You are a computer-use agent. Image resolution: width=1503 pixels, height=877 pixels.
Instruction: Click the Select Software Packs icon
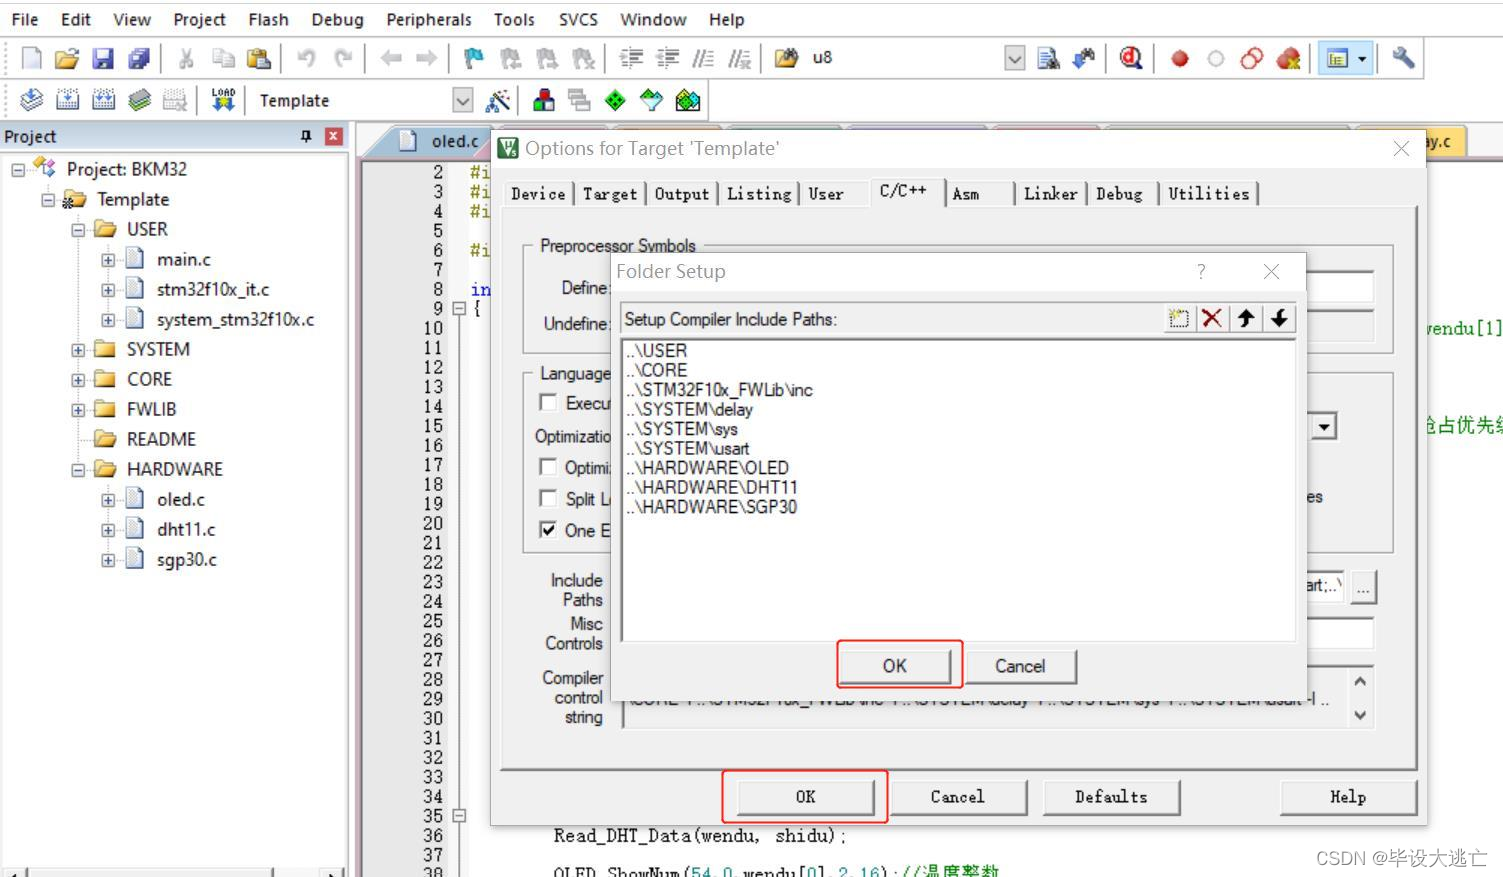(652, 100)
